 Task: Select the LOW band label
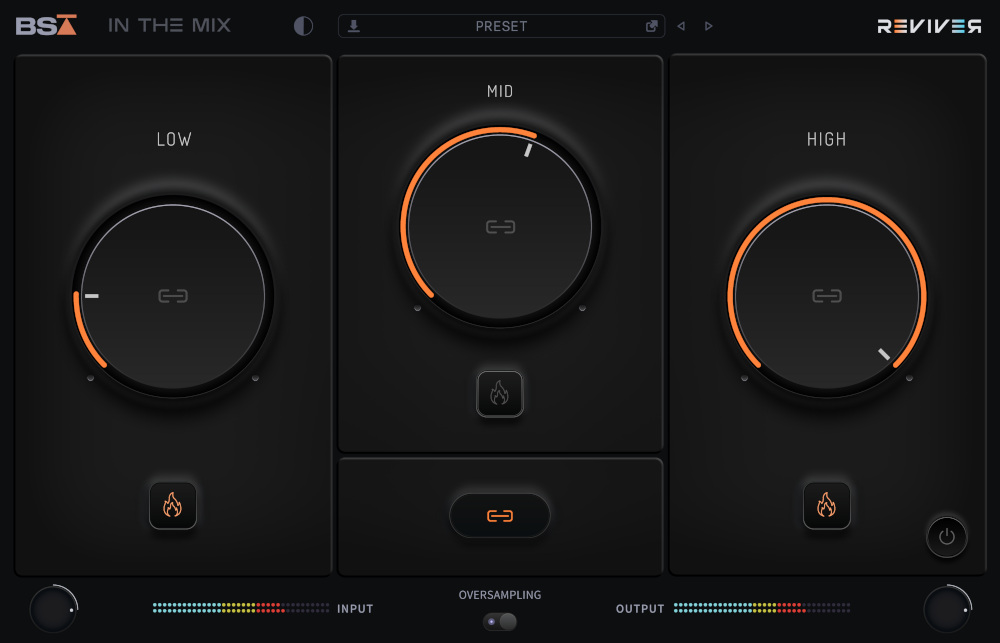point(173,139)
